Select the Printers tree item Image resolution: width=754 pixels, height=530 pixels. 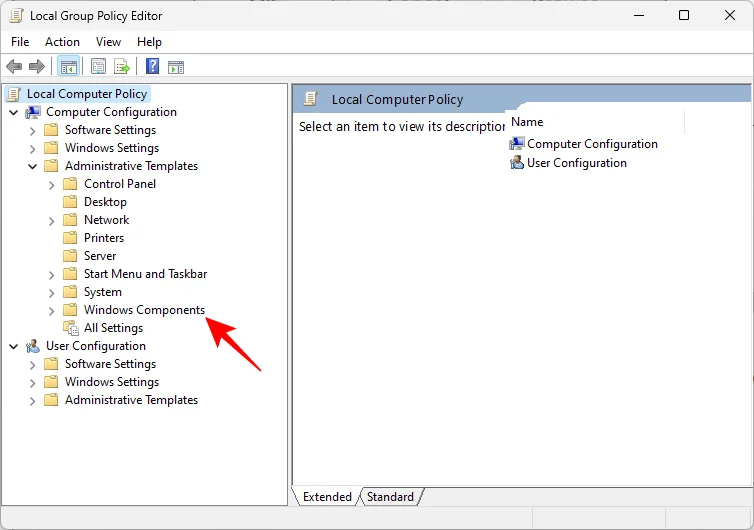104,238
